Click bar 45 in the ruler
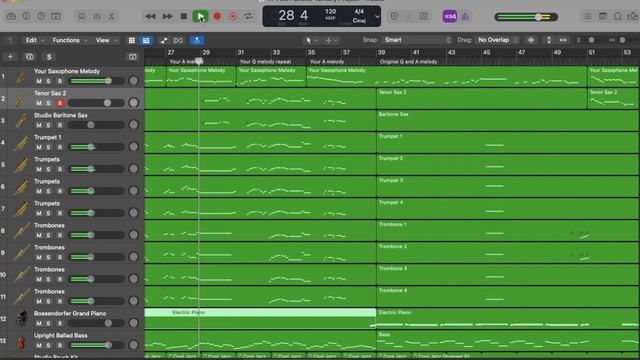The height and width of the screenshot is (360, 640). coord(486,53)
